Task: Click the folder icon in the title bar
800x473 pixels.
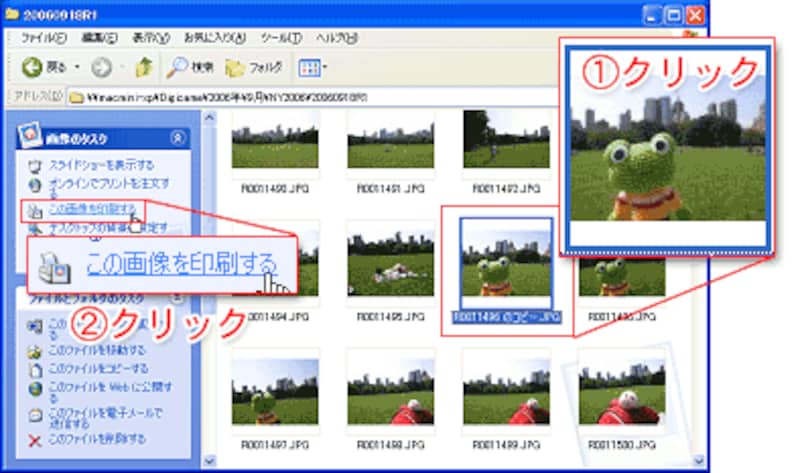Action: pos(12,14)
